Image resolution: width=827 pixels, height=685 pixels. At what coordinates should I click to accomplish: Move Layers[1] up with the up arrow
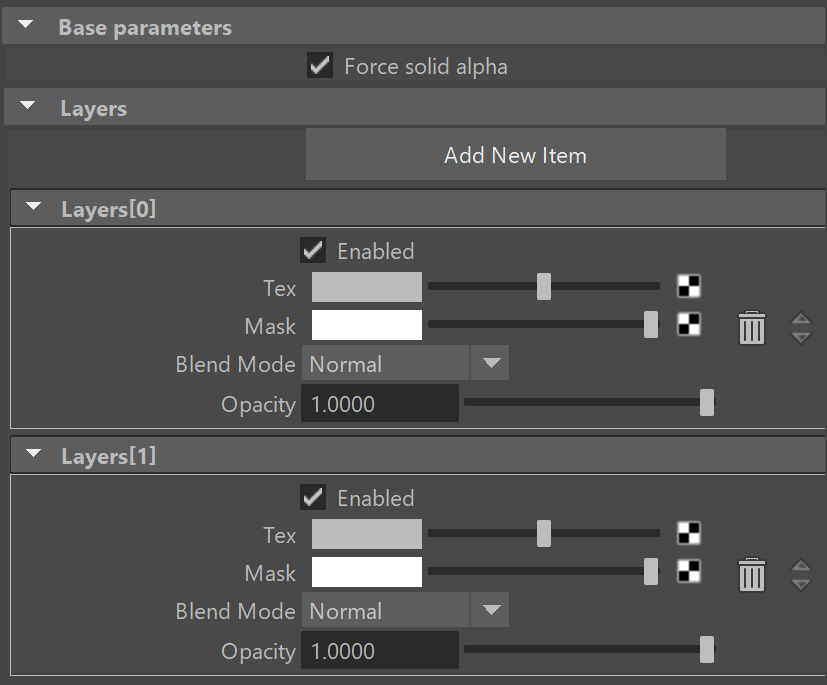pos(801,565)
